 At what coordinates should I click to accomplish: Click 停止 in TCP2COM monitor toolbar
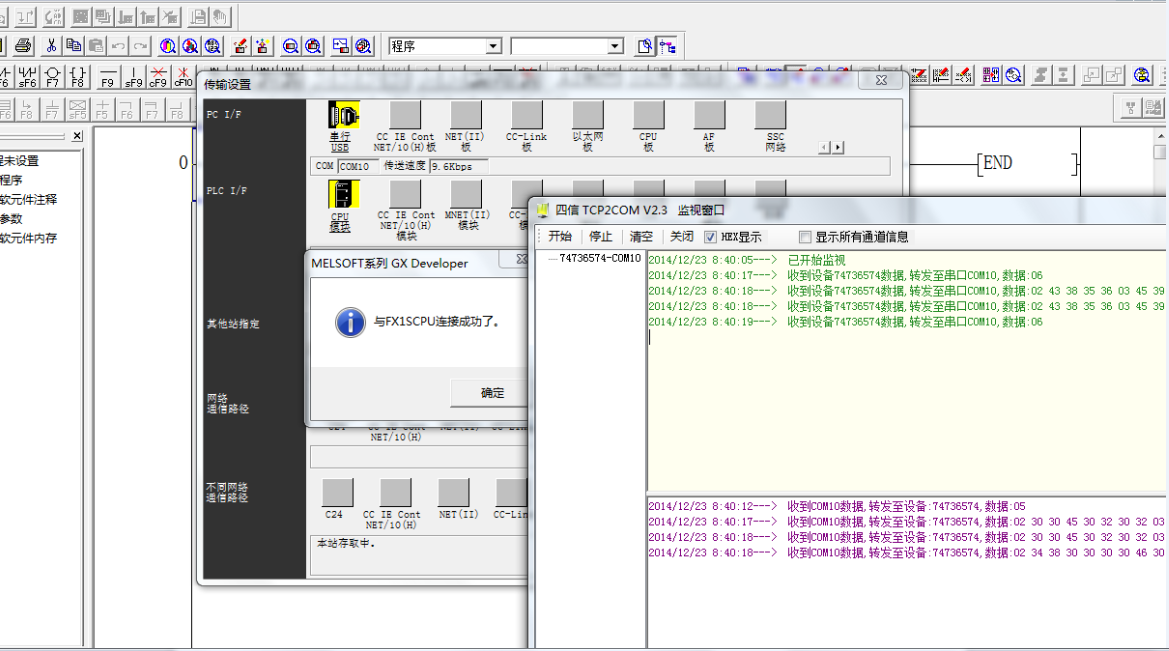tap(600, 236)
